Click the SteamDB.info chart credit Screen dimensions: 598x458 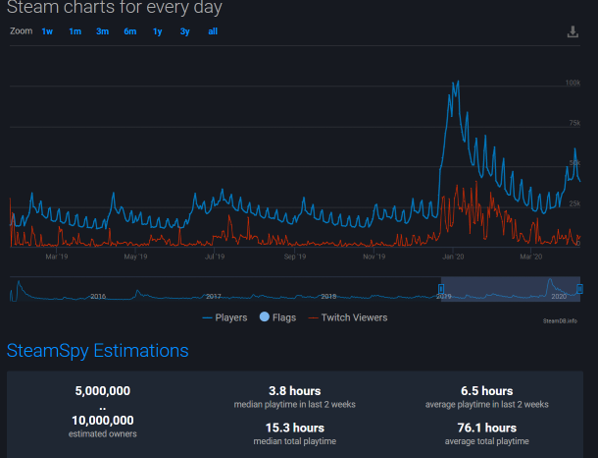point(560,321)
